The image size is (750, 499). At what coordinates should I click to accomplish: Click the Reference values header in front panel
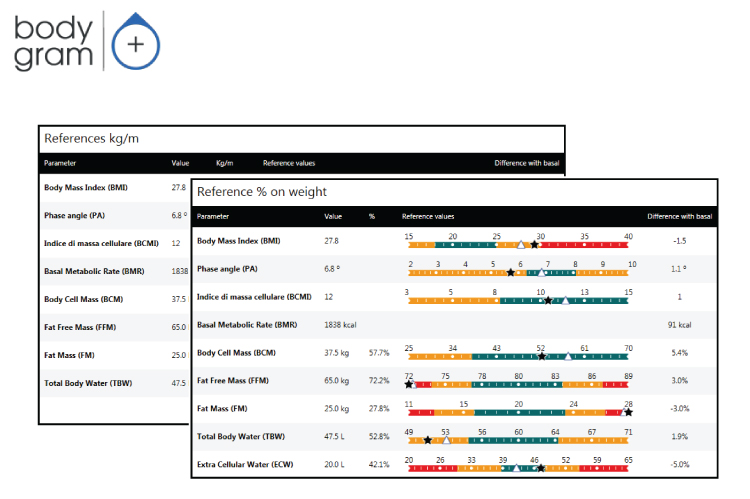(427, 215)
